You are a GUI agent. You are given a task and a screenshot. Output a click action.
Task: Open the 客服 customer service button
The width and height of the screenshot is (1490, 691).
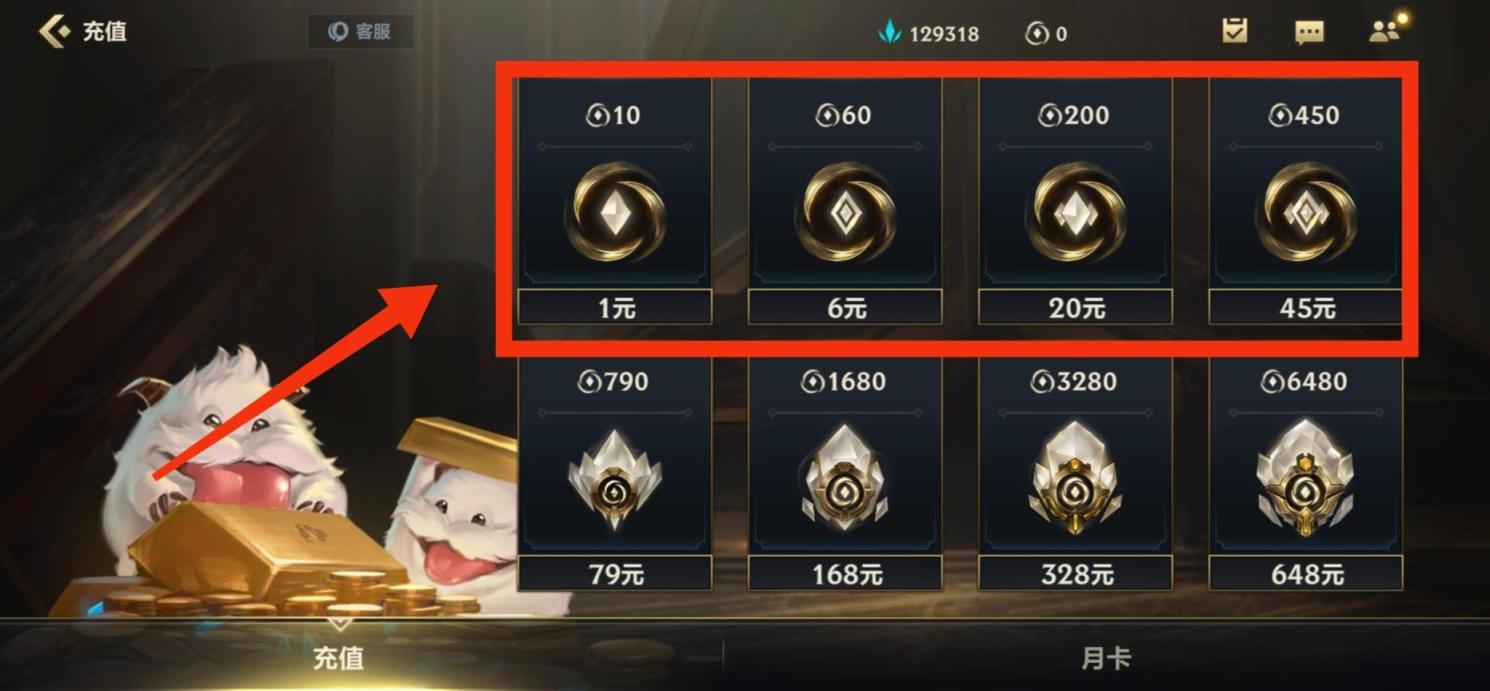359,32
